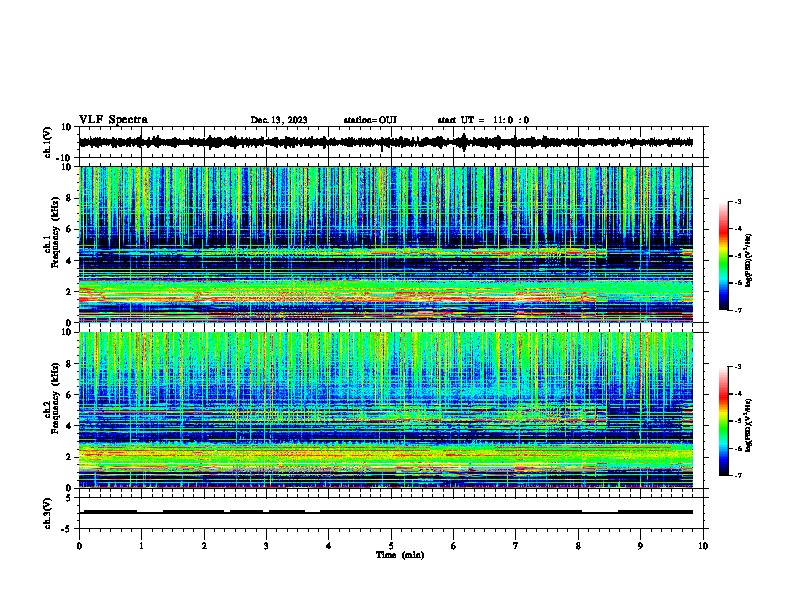Click the ch.3(V) axis label
This screenshot has height=612, width=792.
[x=48, y=513]
